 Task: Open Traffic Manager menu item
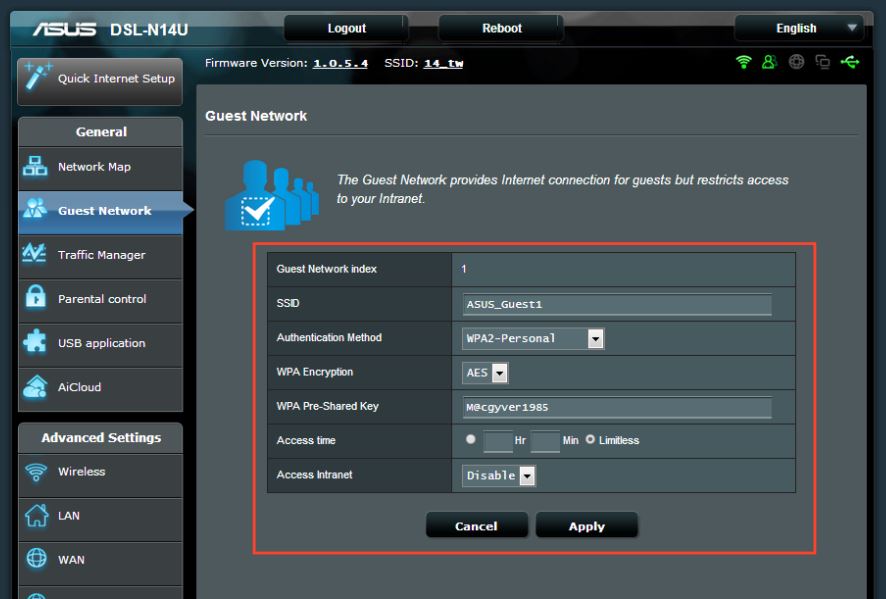click(101, 255)
